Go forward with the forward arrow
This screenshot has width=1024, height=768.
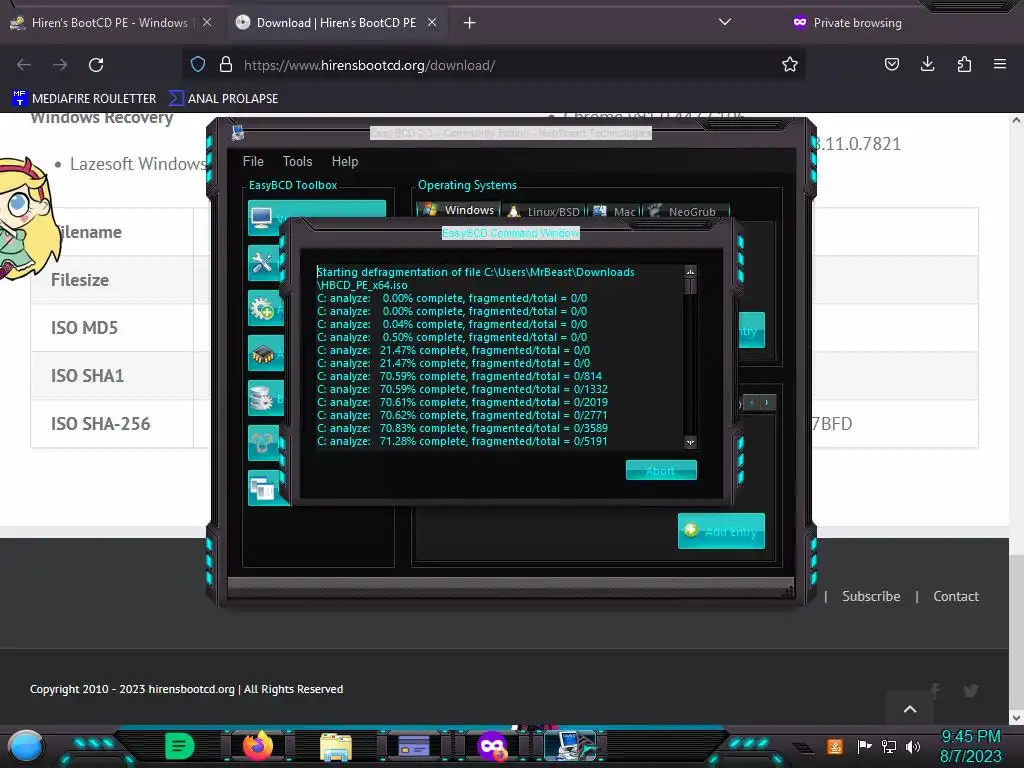pyautogui.click(x=60, y=65)
